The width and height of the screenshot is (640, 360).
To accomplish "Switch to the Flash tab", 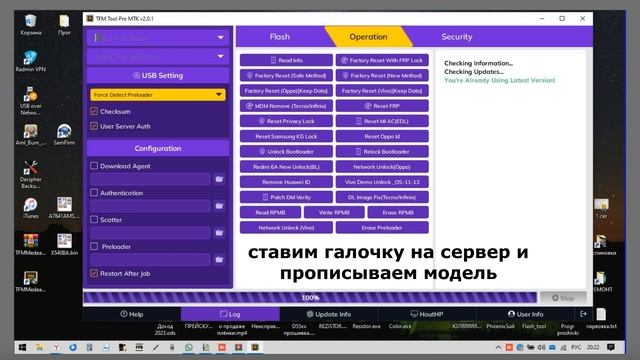I will (x=280, y=37).
